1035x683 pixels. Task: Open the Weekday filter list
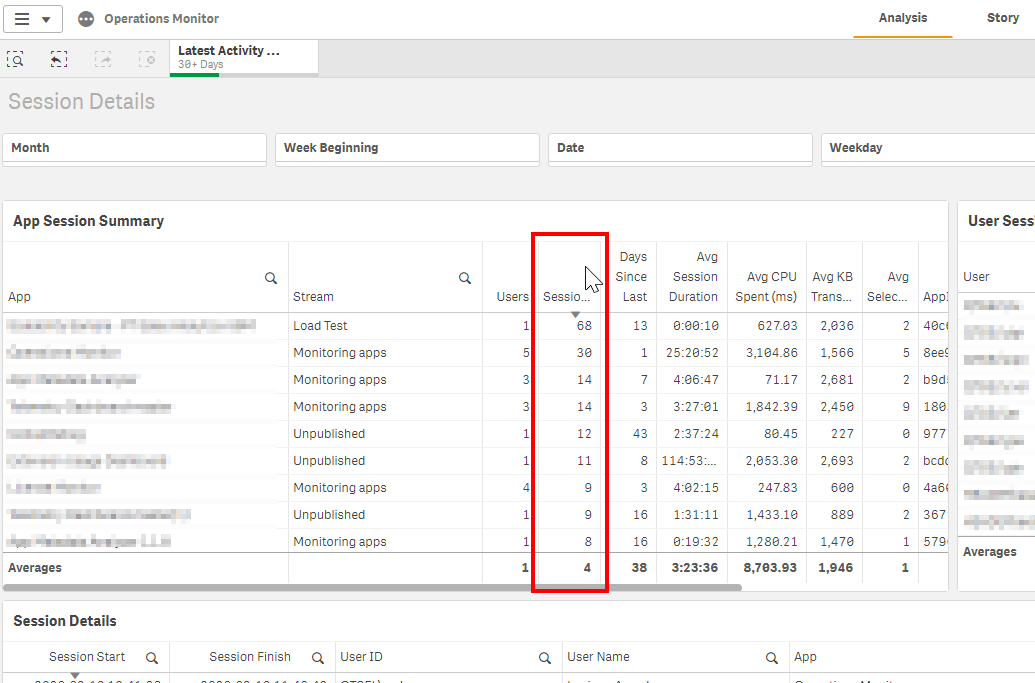pyautogui.click(x=927, y=148)
